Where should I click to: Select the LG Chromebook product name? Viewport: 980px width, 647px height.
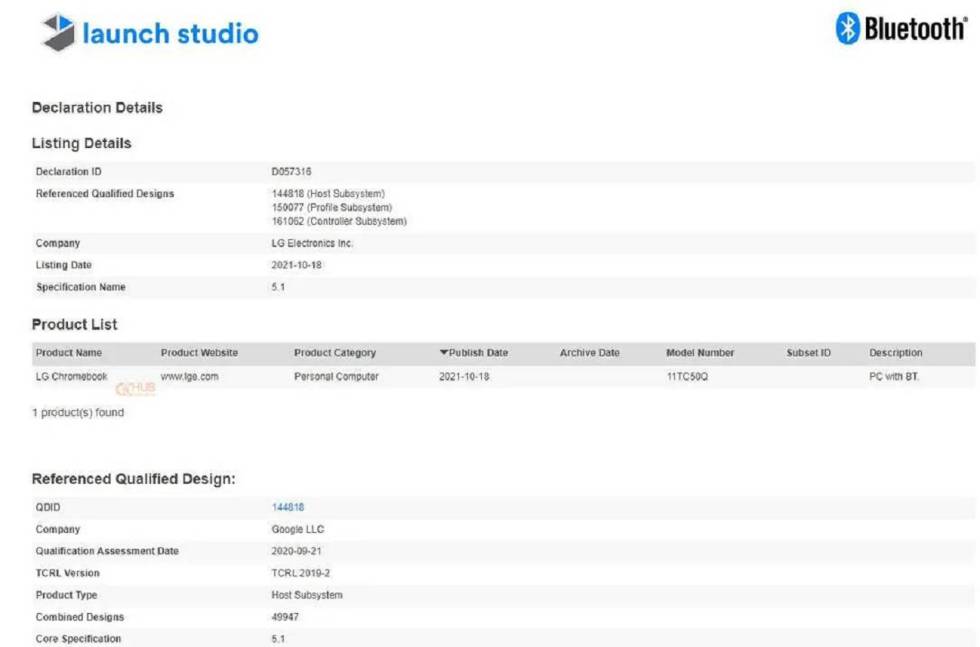point(71,376)
